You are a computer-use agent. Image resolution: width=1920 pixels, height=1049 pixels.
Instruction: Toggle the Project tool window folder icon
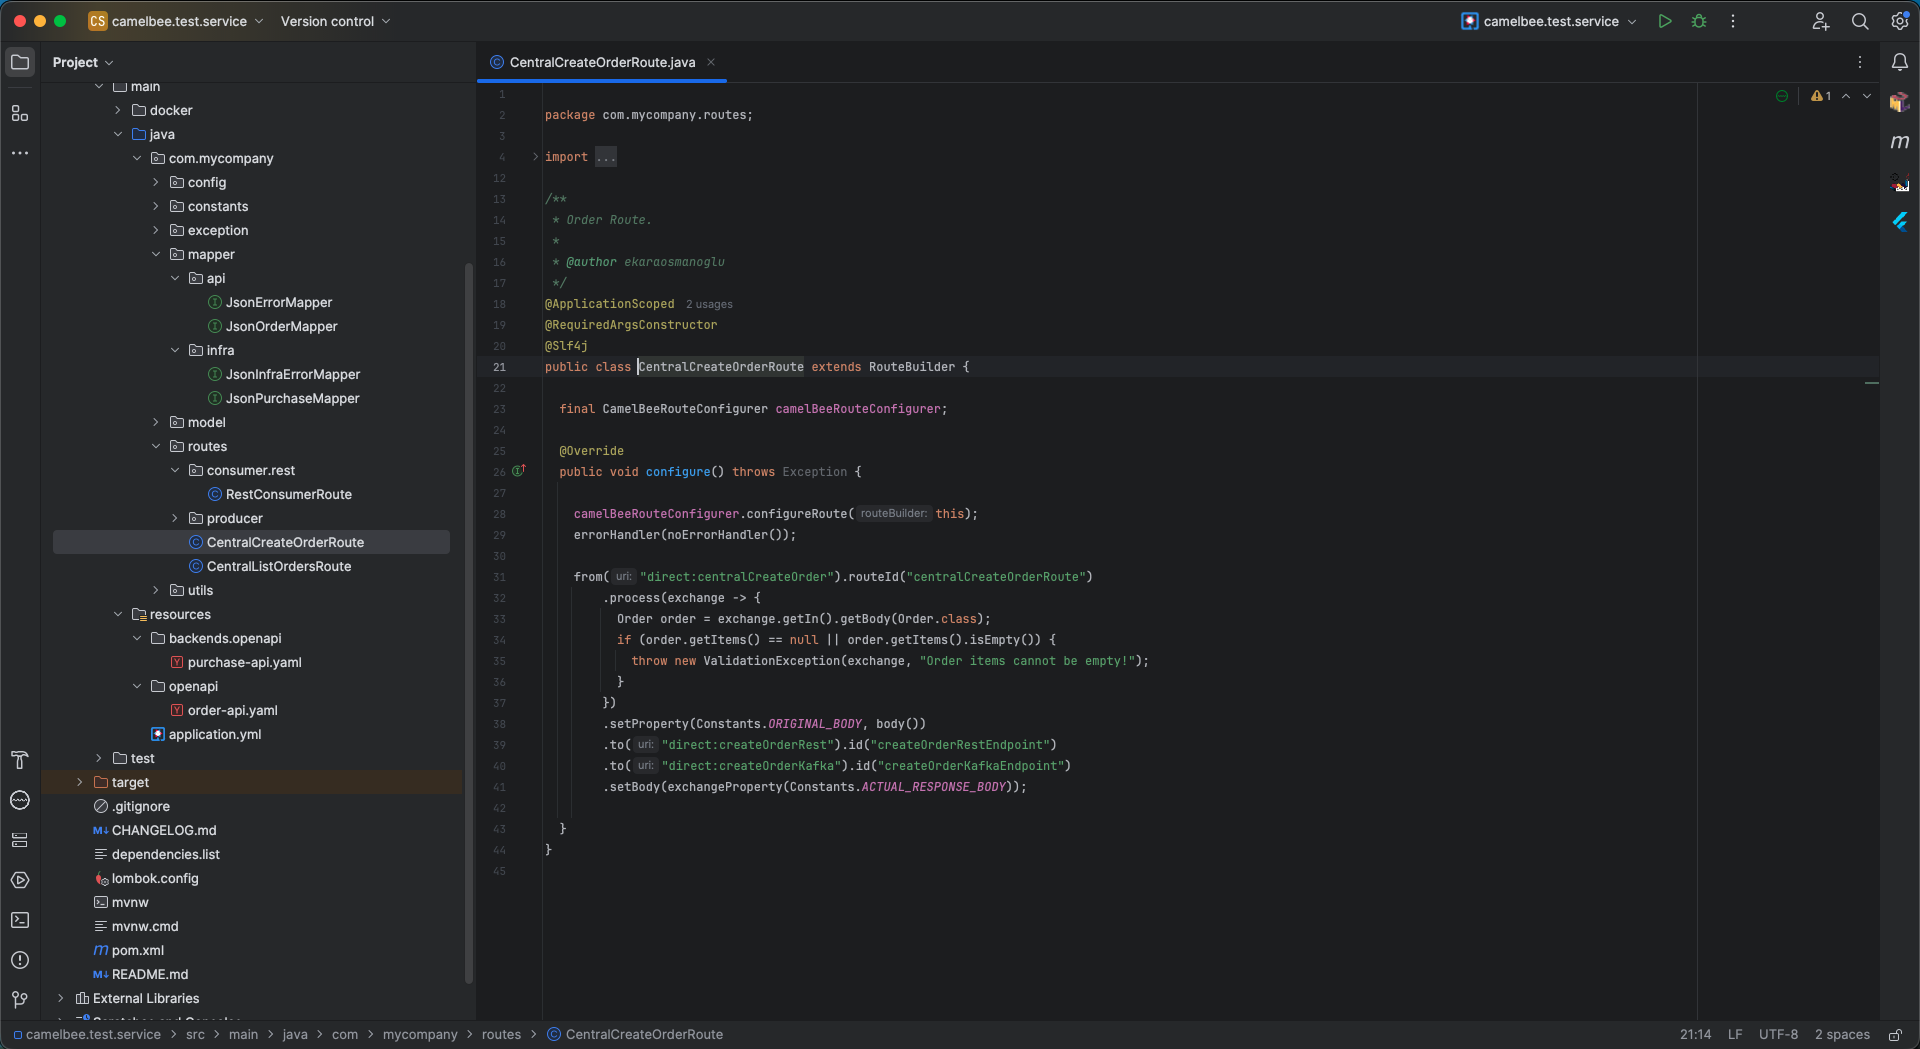click(20, 62)
